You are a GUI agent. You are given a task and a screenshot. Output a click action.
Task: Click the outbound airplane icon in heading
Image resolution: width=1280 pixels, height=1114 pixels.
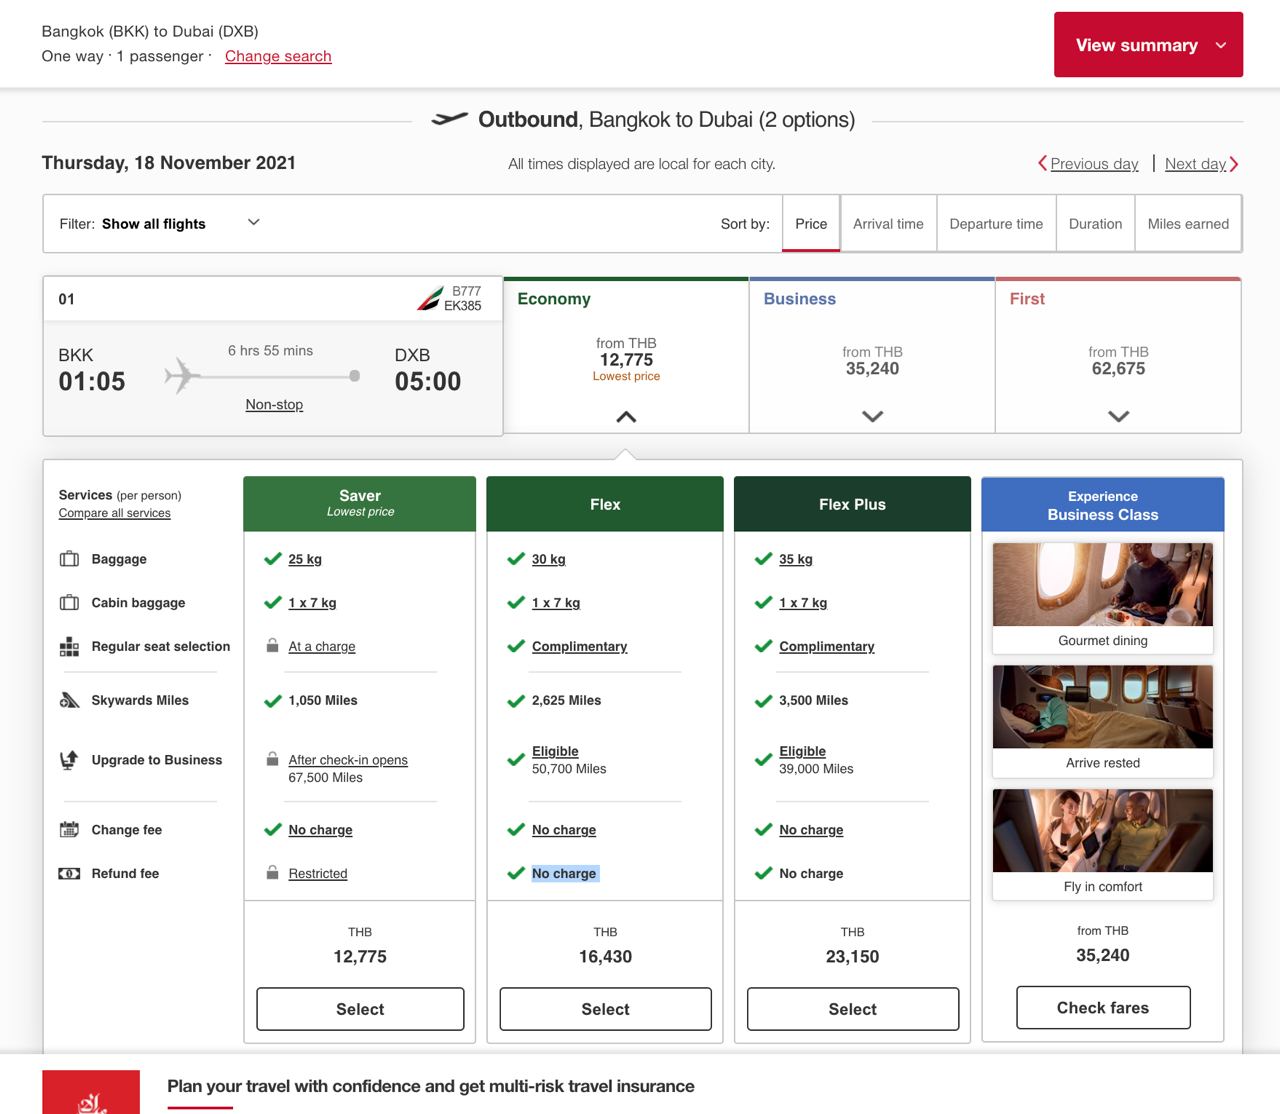click(449, 119)
